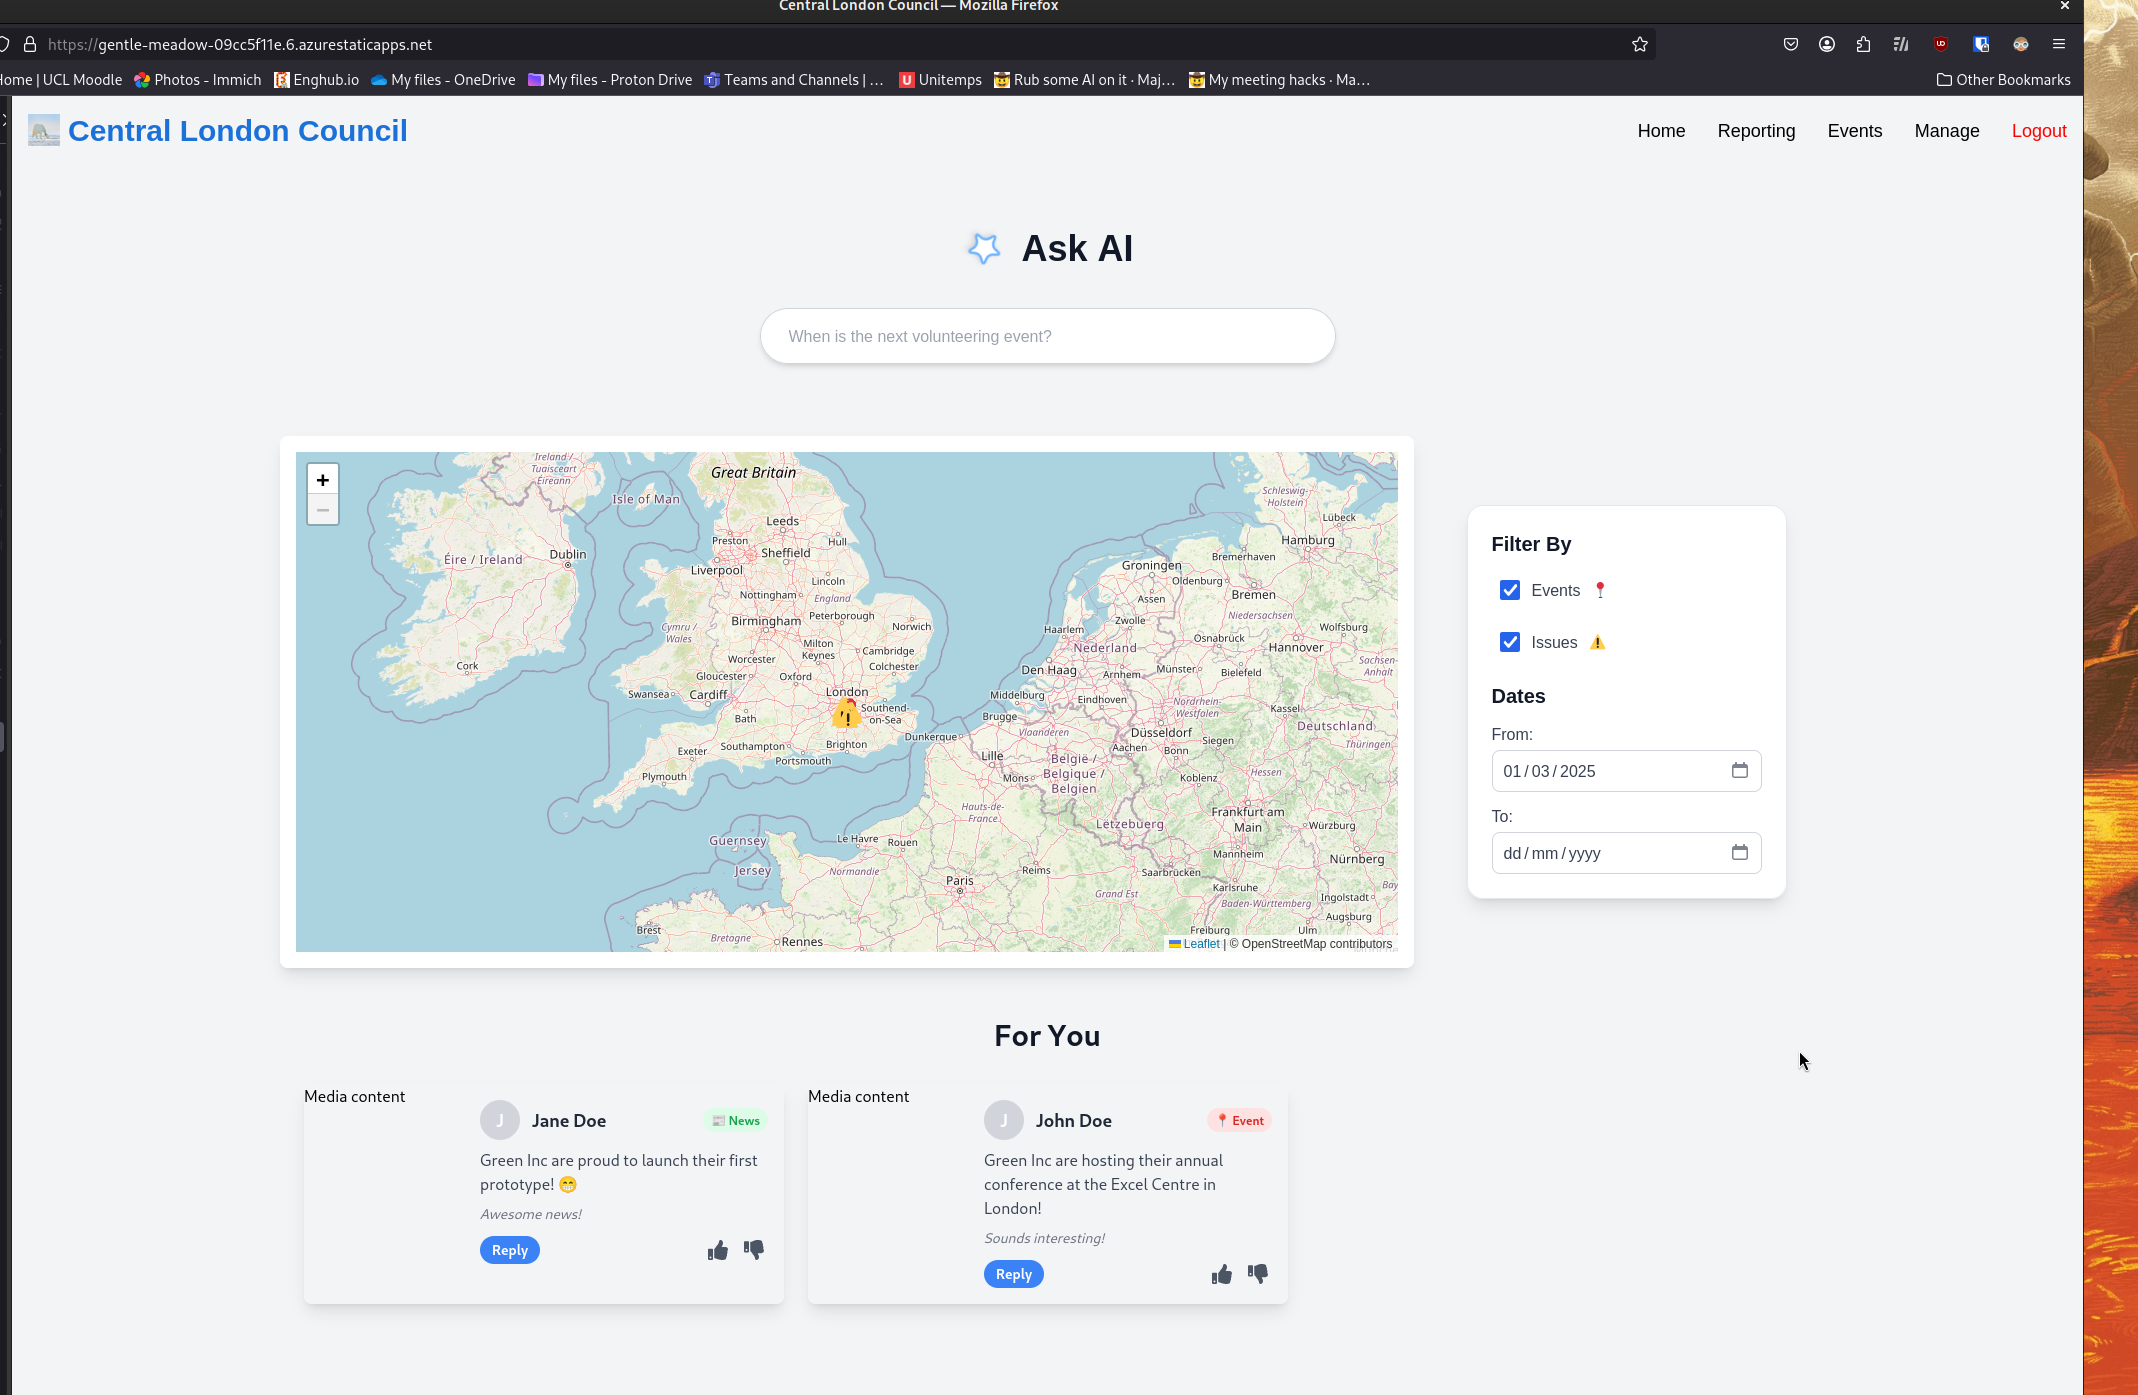Viewport: 2138px width, 1395px height.
Task: Open the Other Bookmarks folder
Action: 2003,80
